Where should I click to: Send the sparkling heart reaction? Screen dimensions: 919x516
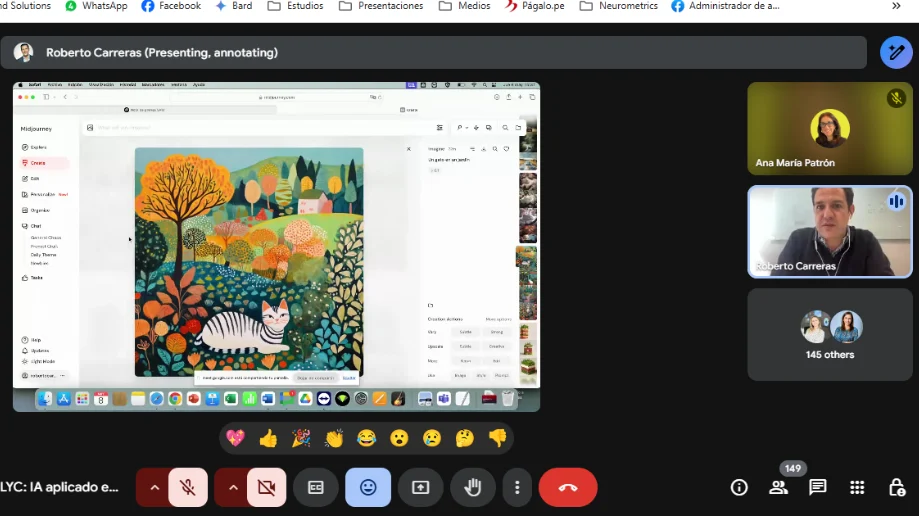click(236, 438)
